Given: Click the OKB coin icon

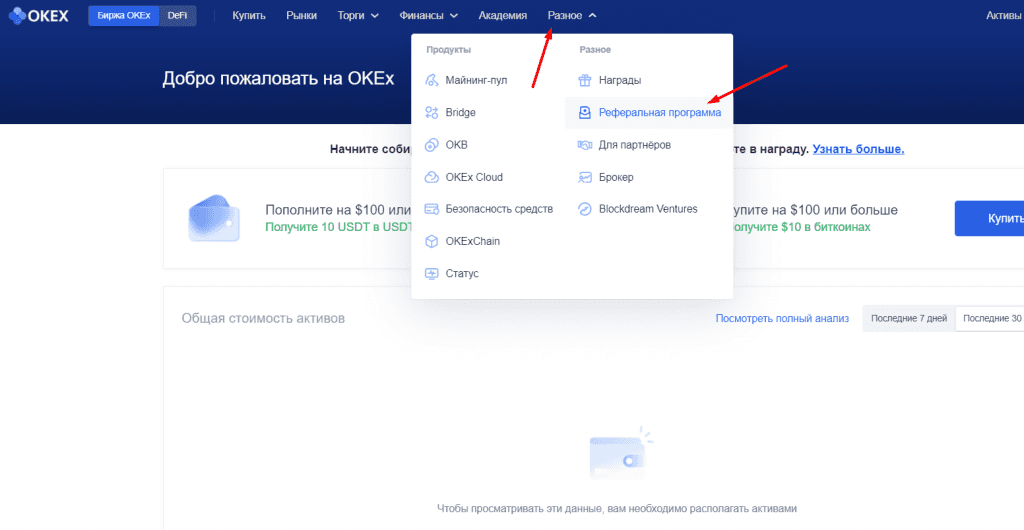Looking at the screenshot, I should pos(432,145).
